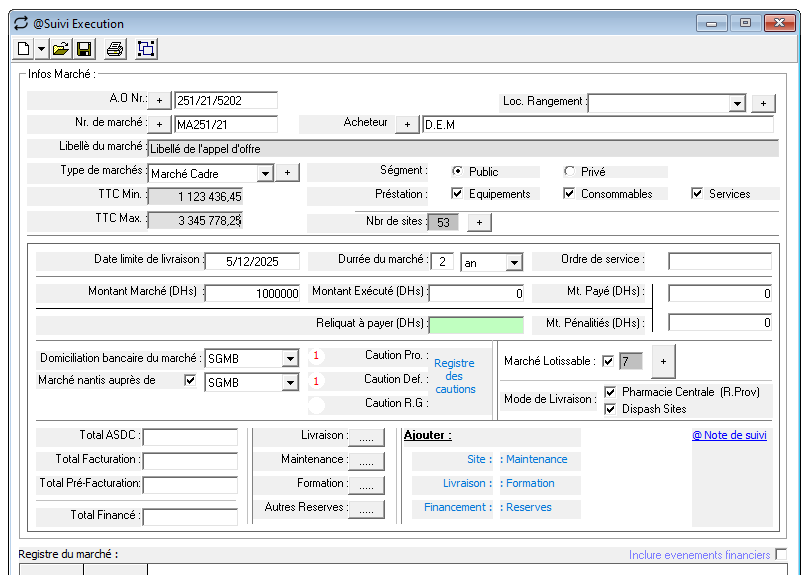Click the fit-to-frame toolbar icon
Screen dimensions: 809x575
(146, 48)
